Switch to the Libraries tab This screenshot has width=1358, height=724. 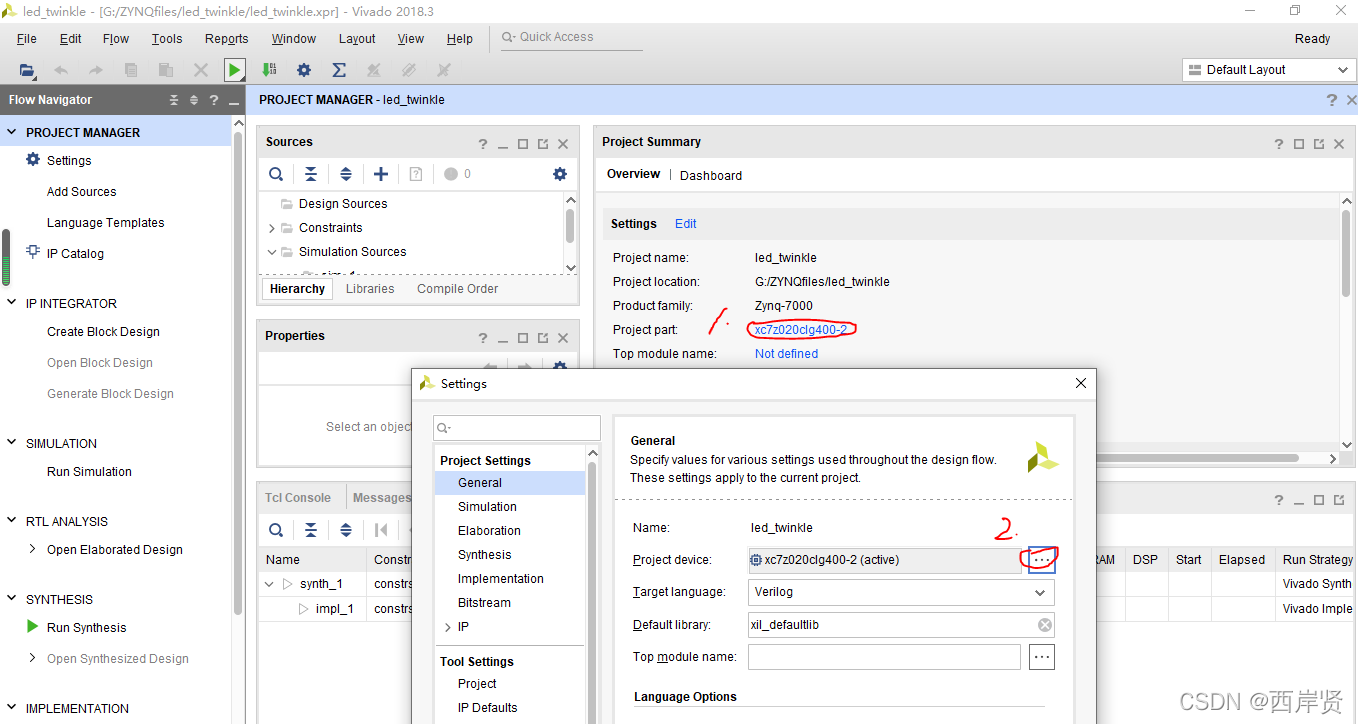370,288
